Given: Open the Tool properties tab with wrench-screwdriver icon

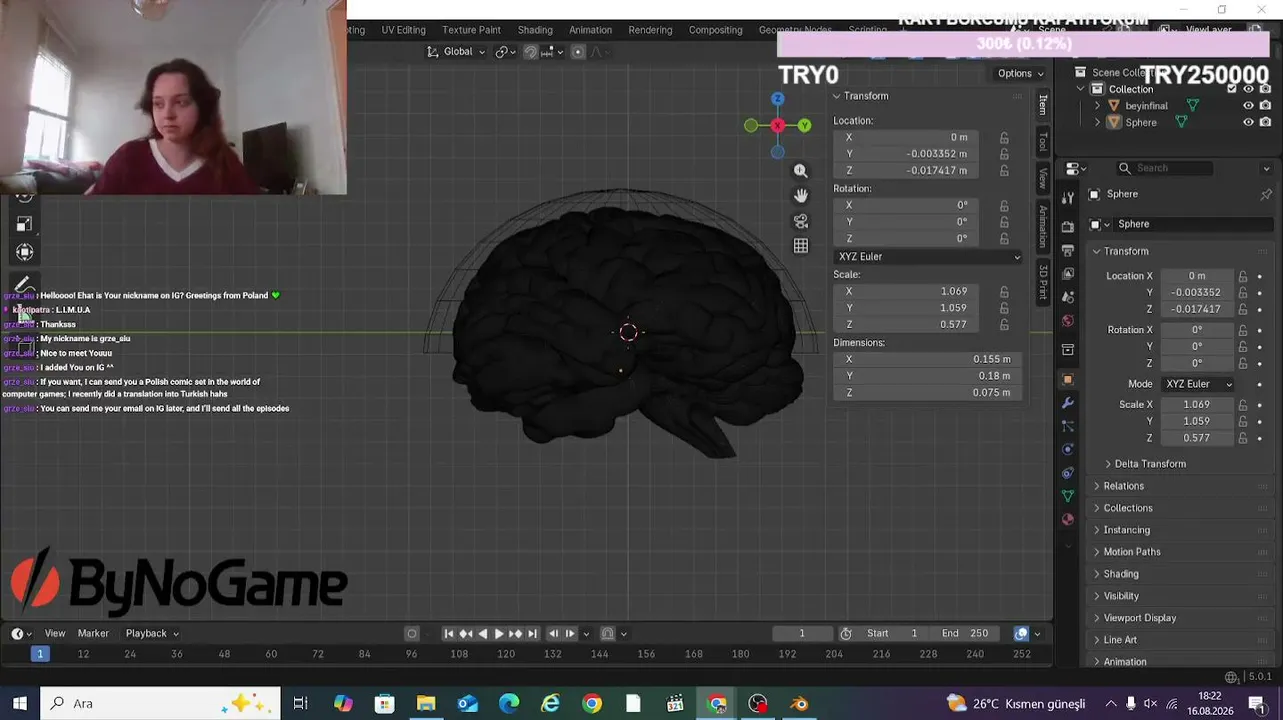Looking at the screenshot, I should coord(1068,198).
